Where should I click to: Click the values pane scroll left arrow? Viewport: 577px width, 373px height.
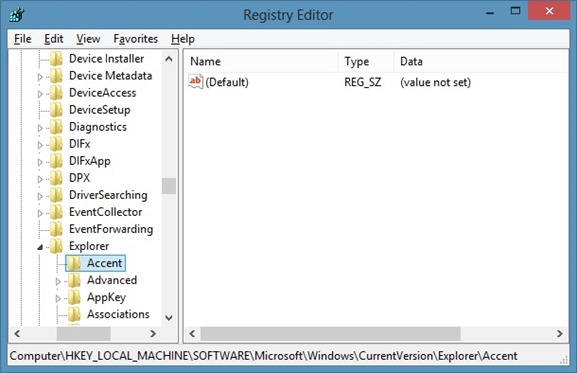pos(192,334)
